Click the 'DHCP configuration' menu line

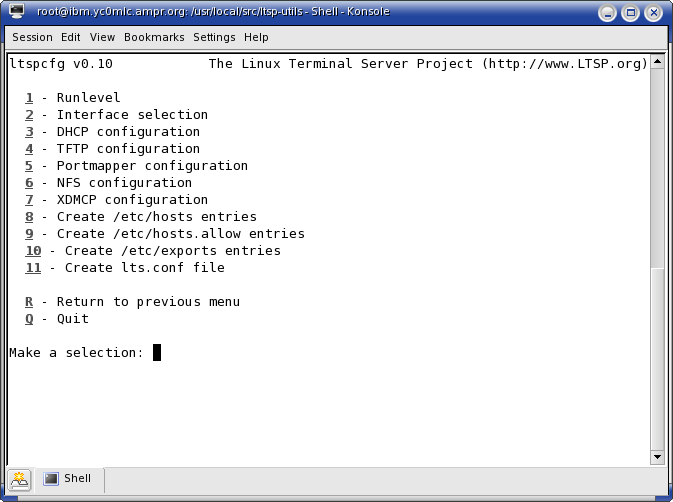click(x=112, y=132)
